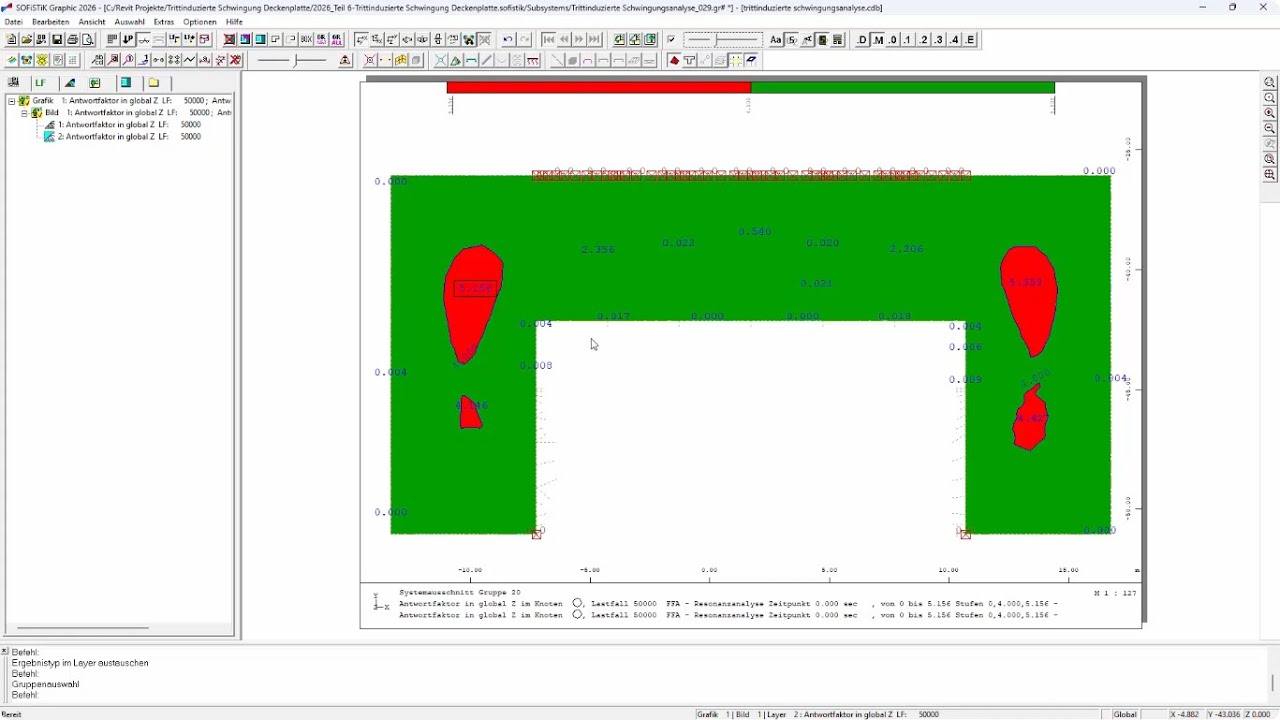Image resolution: width=1280 pixels, height=720 pixels.
Task: Click the green segment of the legend bar
Action: click(x=902, y=88)
